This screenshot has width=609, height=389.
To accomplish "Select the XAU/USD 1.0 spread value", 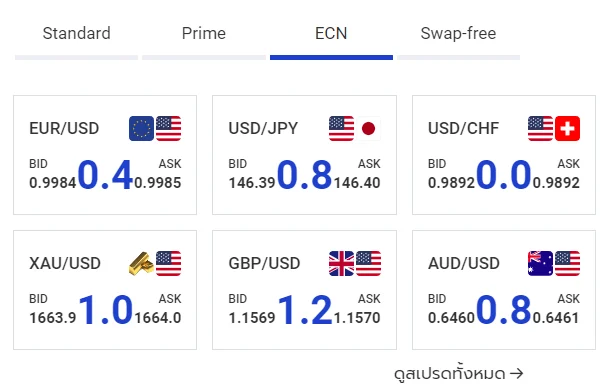I will pyautogui.click(x=106, y=310).
